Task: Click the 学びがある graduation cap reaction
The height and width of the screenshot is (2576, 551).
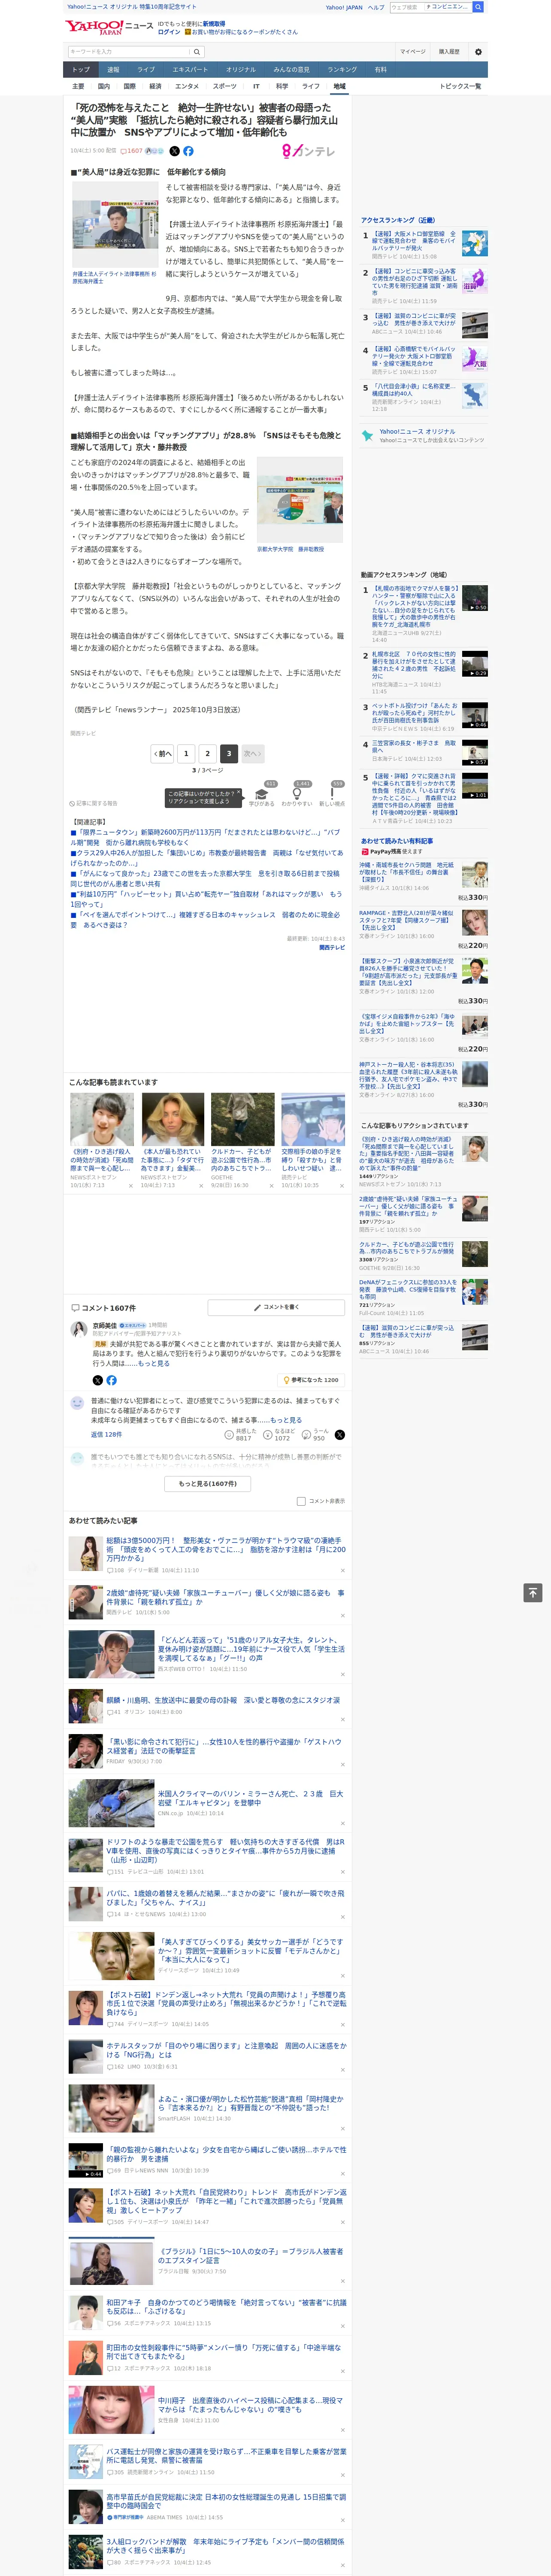Action: 261,793
